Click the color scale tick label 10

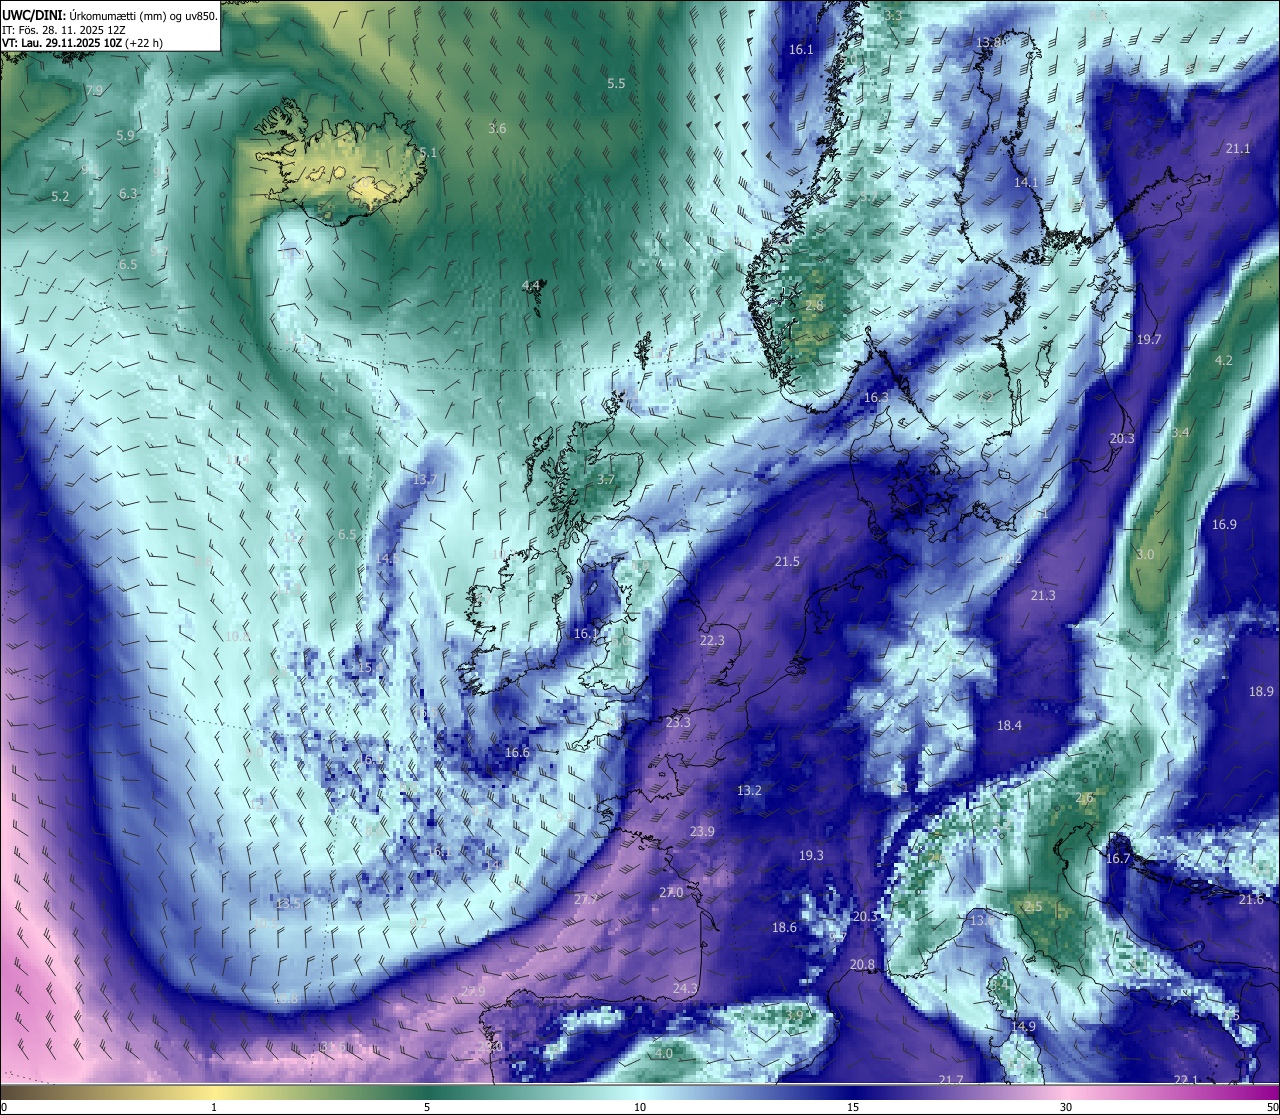pos(640,1107)
